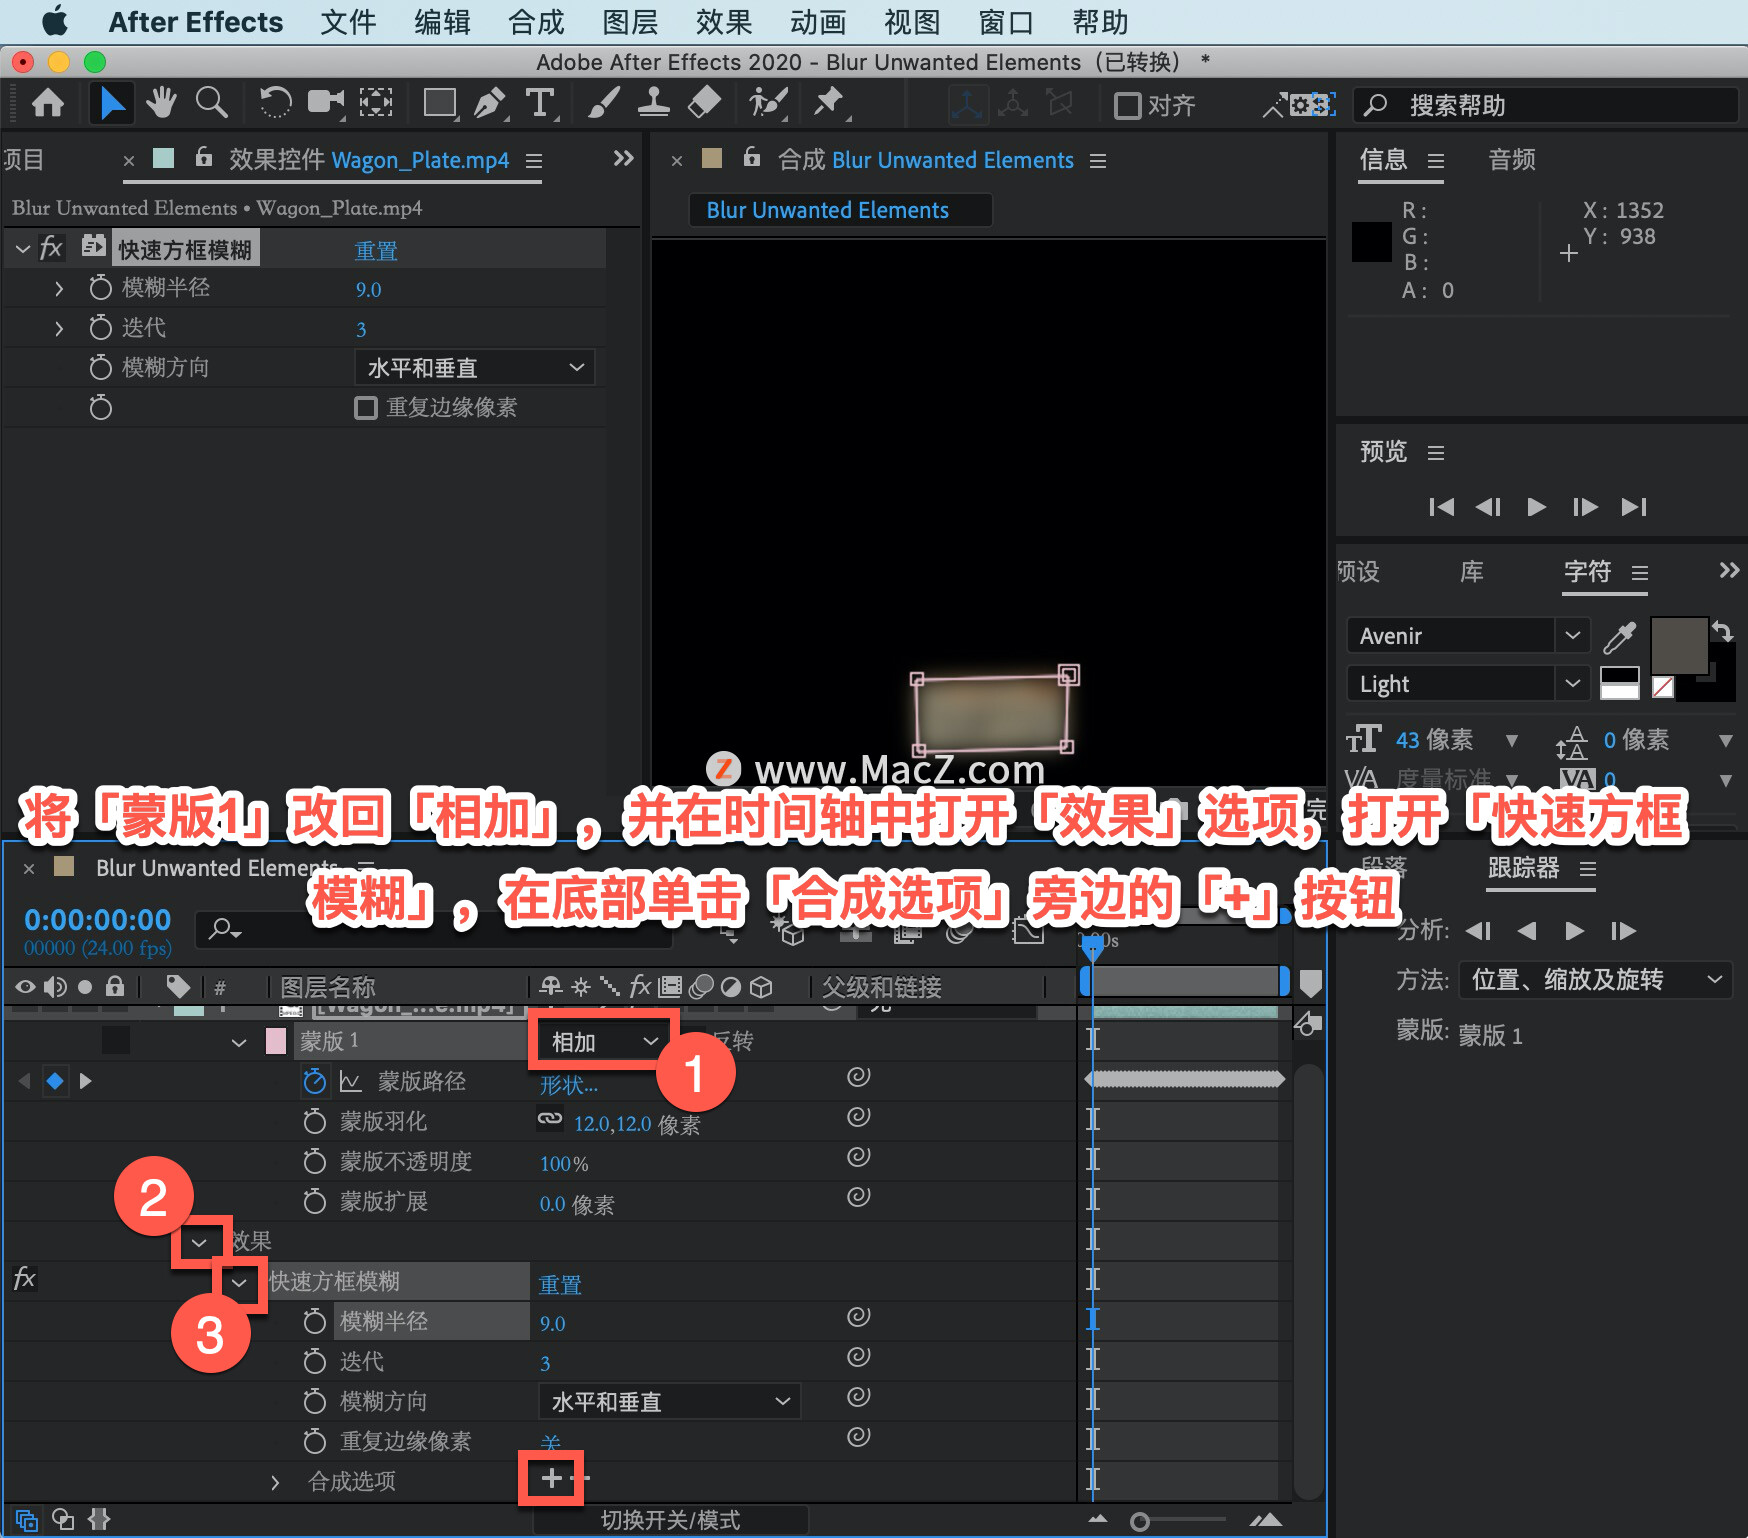Image resolution: width=1748 pixels, height=1538 pixels.
Task: Select the Roto Brush tool
Action: [768, 103]
